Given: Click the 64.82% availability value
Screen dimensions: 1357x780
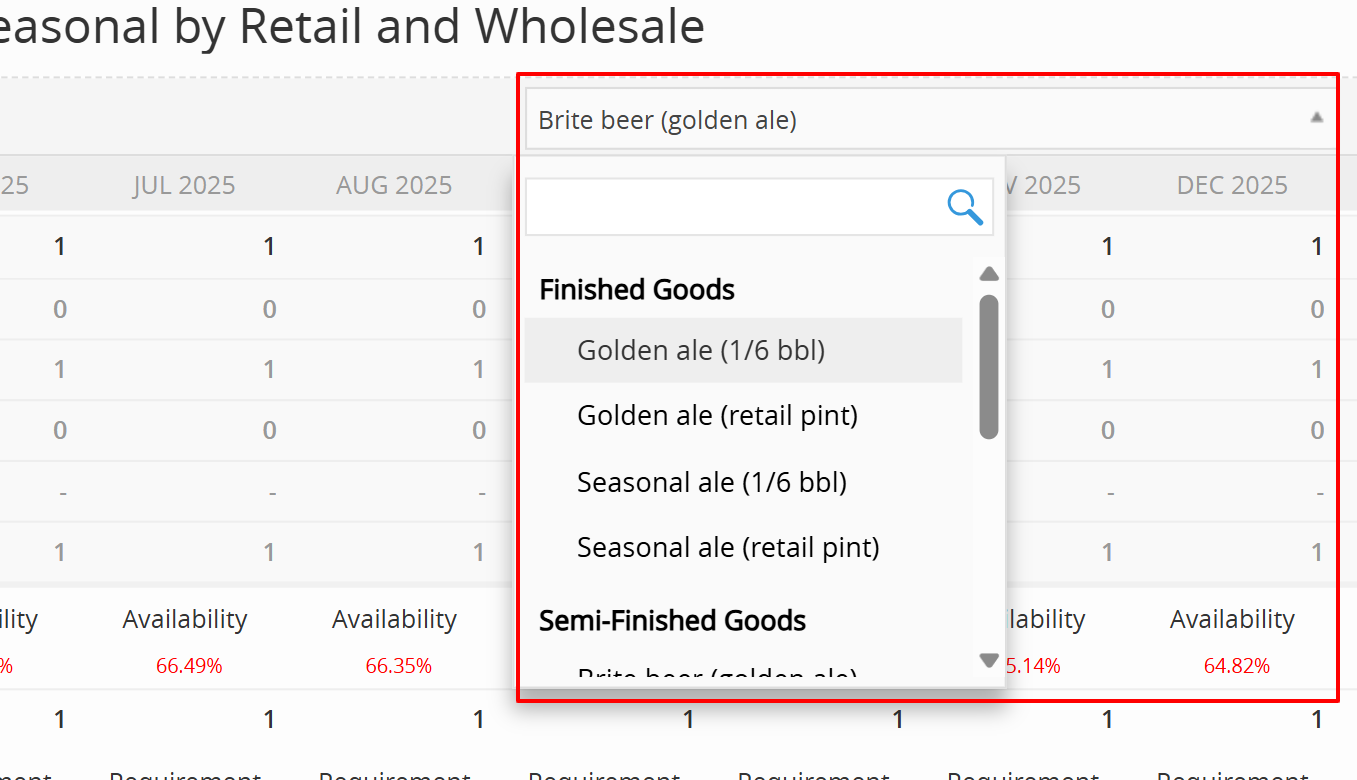Looking at the screenshot, I should coord(1237,666).
